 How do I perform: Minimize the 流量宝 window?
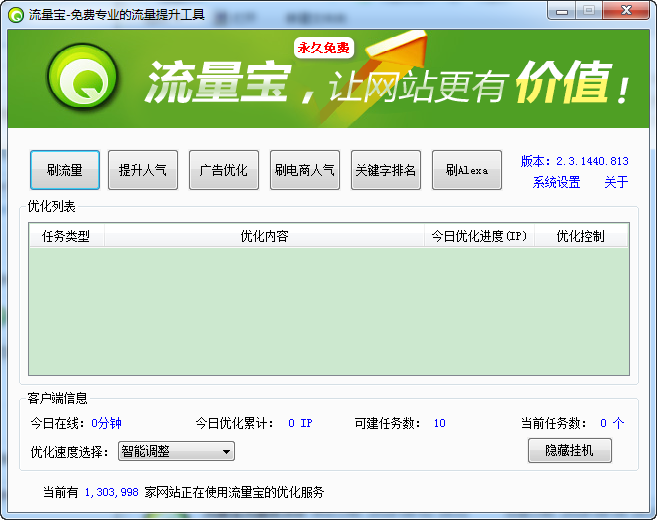[562, 11]
